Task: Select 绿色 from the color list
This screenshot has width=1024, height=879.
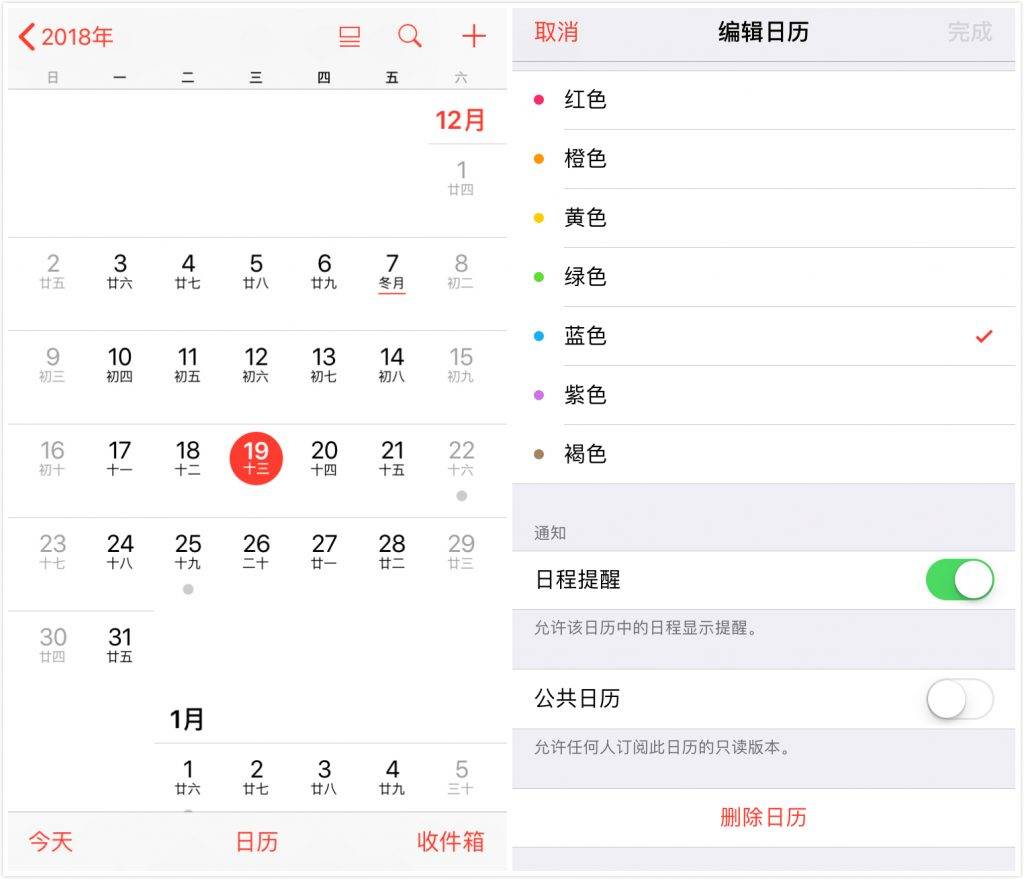Action: (585, 277)
